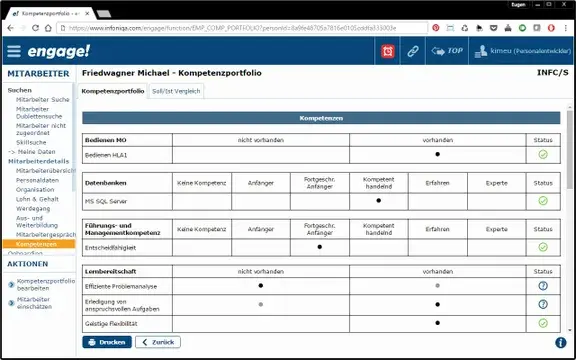Go to Meine Daten in sidebar

[32, 152]
